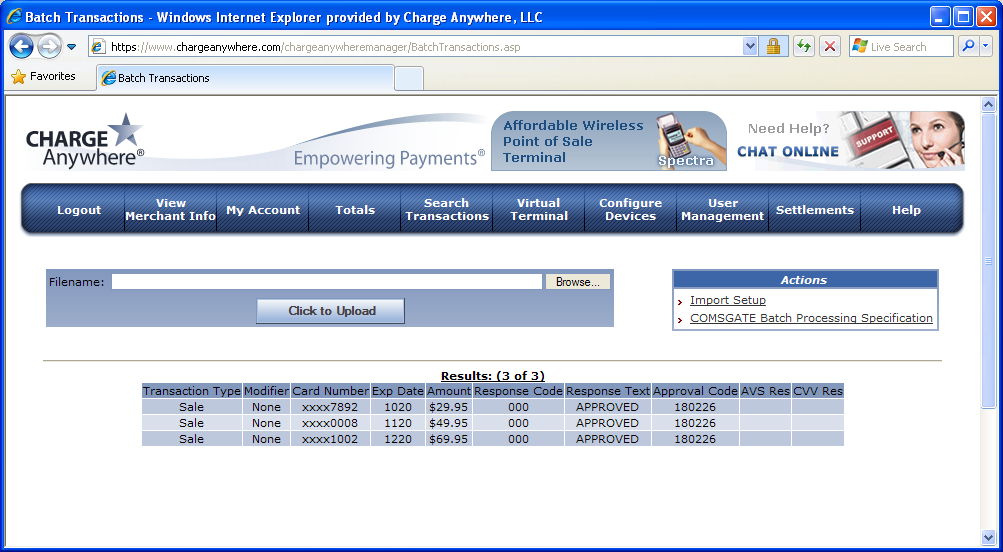Viewport: 1003px width, 552px height.
Task: Open the address bar URL dropdown
Action: tap(751, 47)
